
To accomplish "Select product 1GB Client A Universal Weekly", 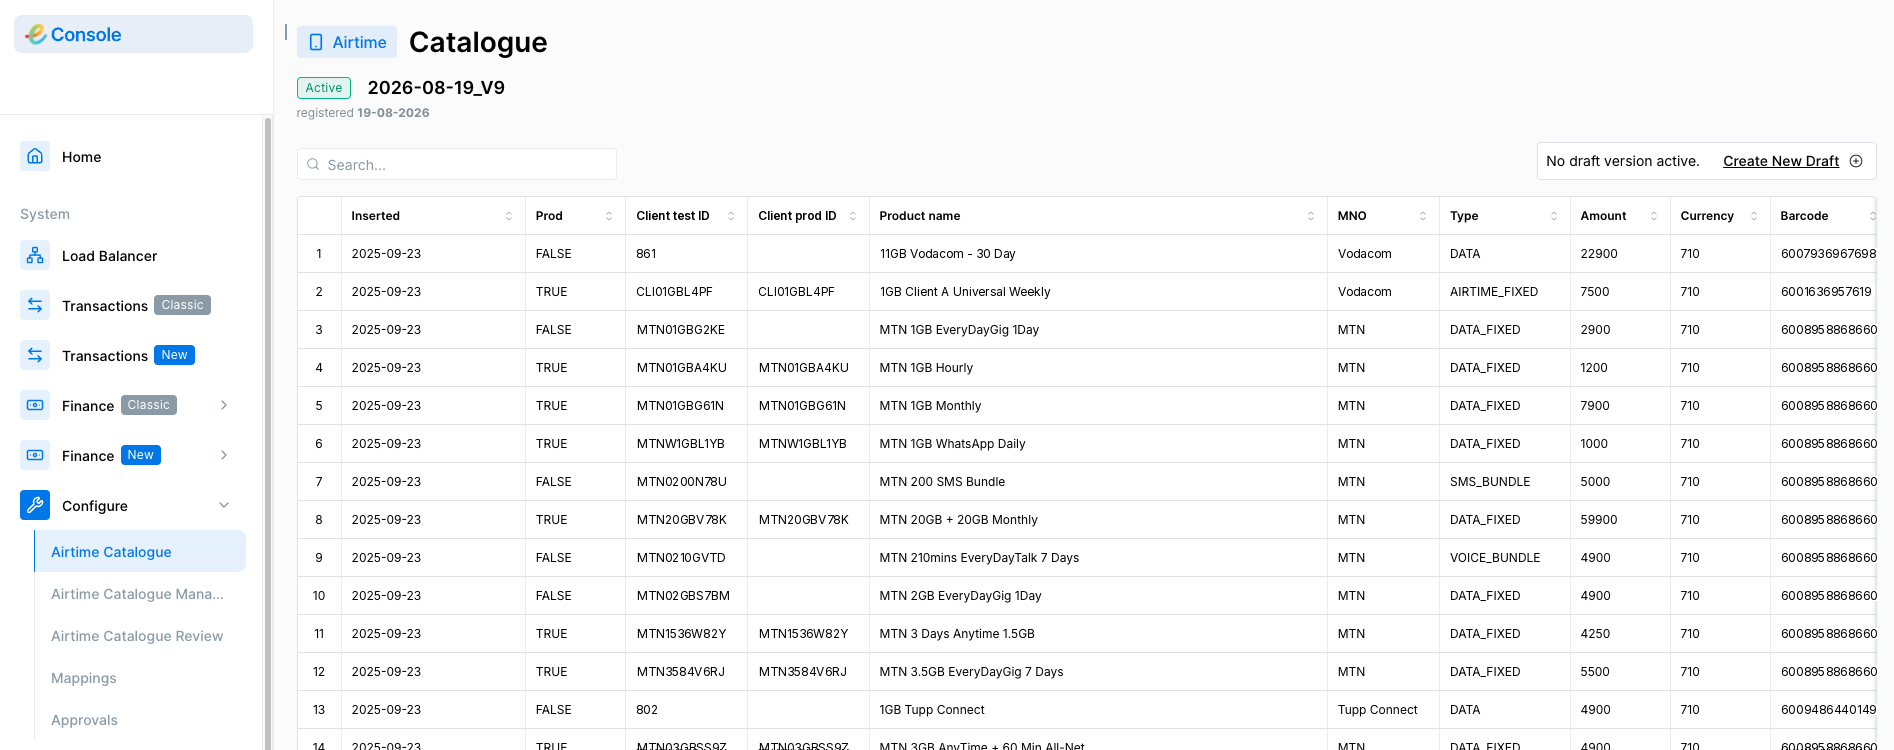I will click(965, 292).
